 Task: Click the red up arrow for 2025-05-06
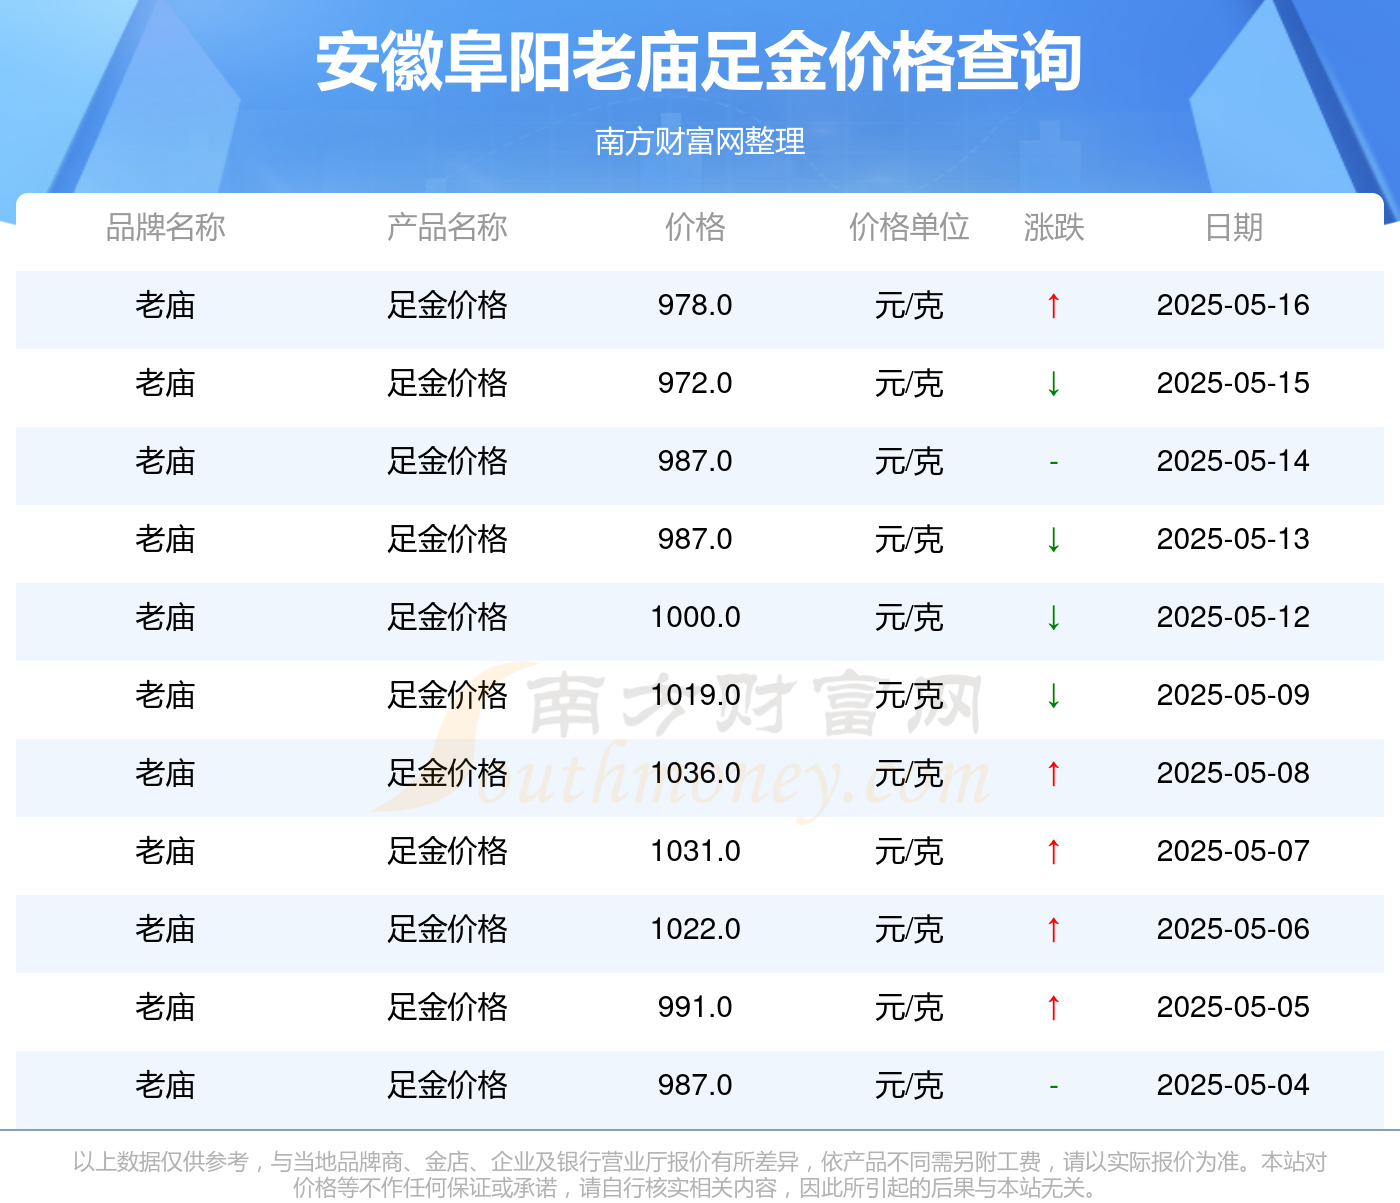tap(1053, 930)
